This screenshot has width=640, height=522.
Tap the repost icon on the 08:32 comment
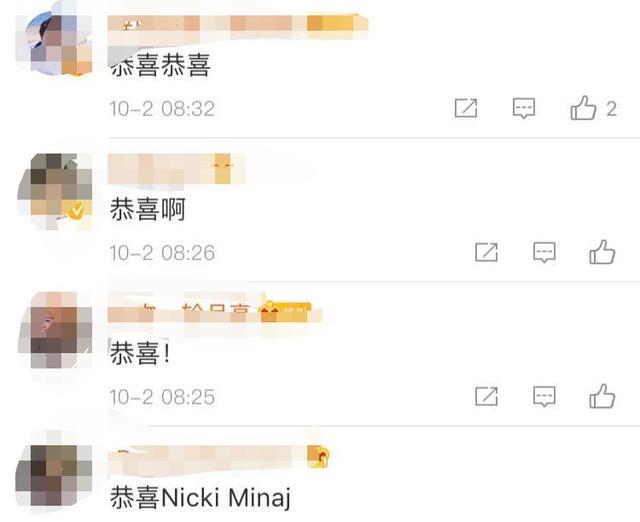click(466, 108)
